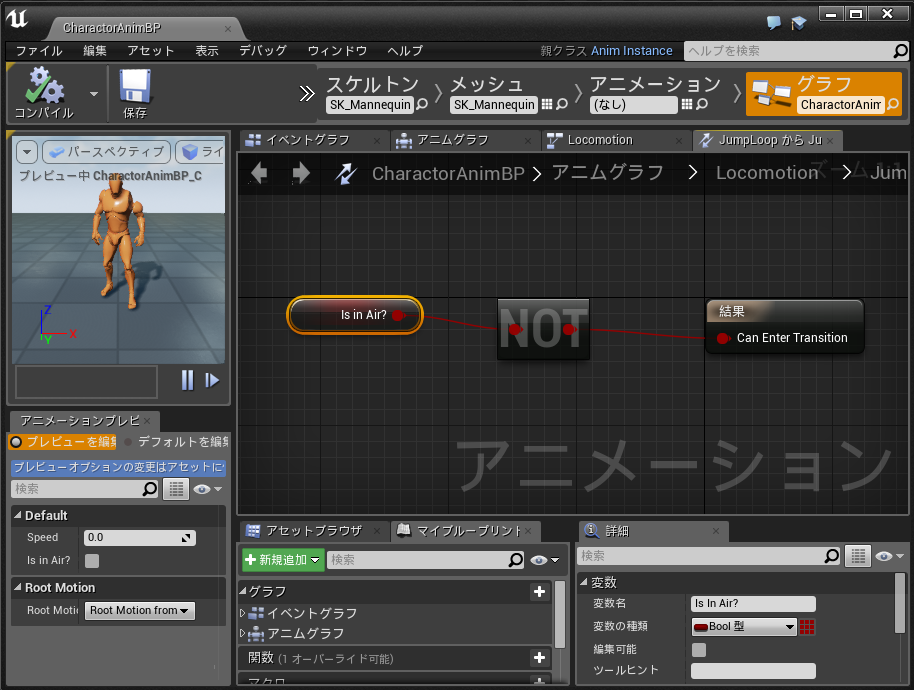Open the chat bubble feedback icon

click(774, 22)
